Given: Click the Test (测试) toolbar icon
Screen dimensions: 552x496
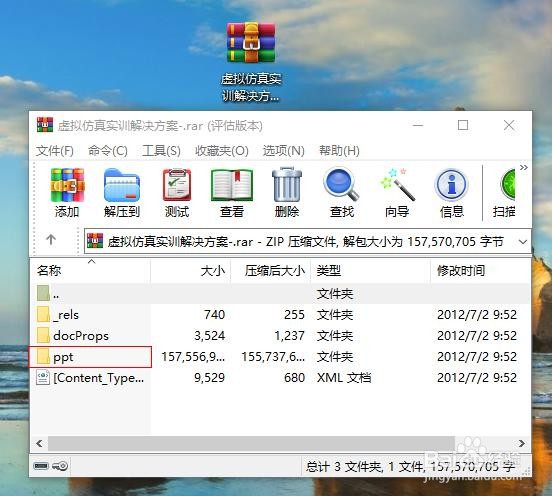Looking at the screenshot, I should (177, 186).
